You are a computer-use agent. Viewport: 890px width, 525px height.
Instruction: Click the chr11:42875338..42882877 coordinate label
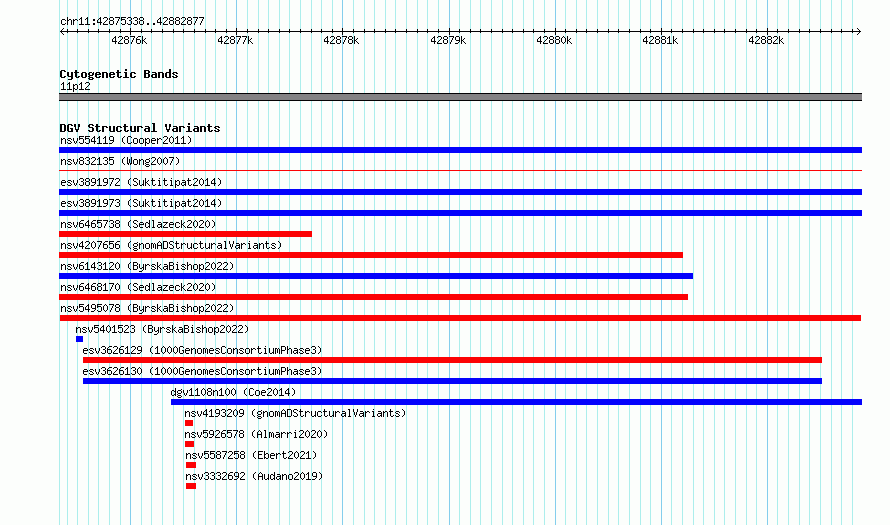(x=132, y=22)
